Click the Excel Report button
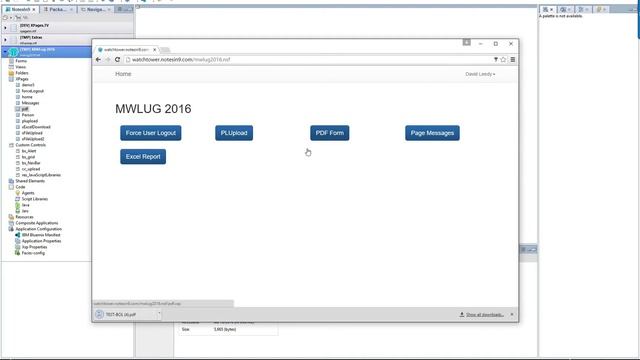 tap(143, 157)
